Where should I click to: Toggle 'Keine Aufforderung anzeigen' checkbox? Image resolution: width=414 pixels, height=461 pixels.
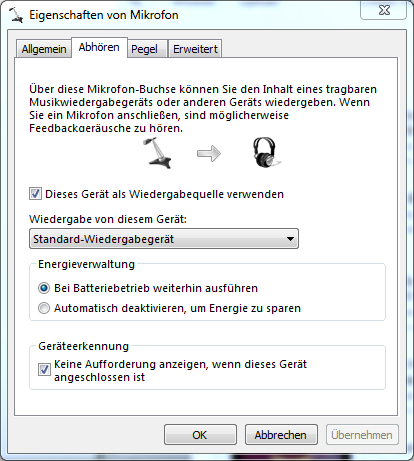pyautogui.click(x=44, y=369)
